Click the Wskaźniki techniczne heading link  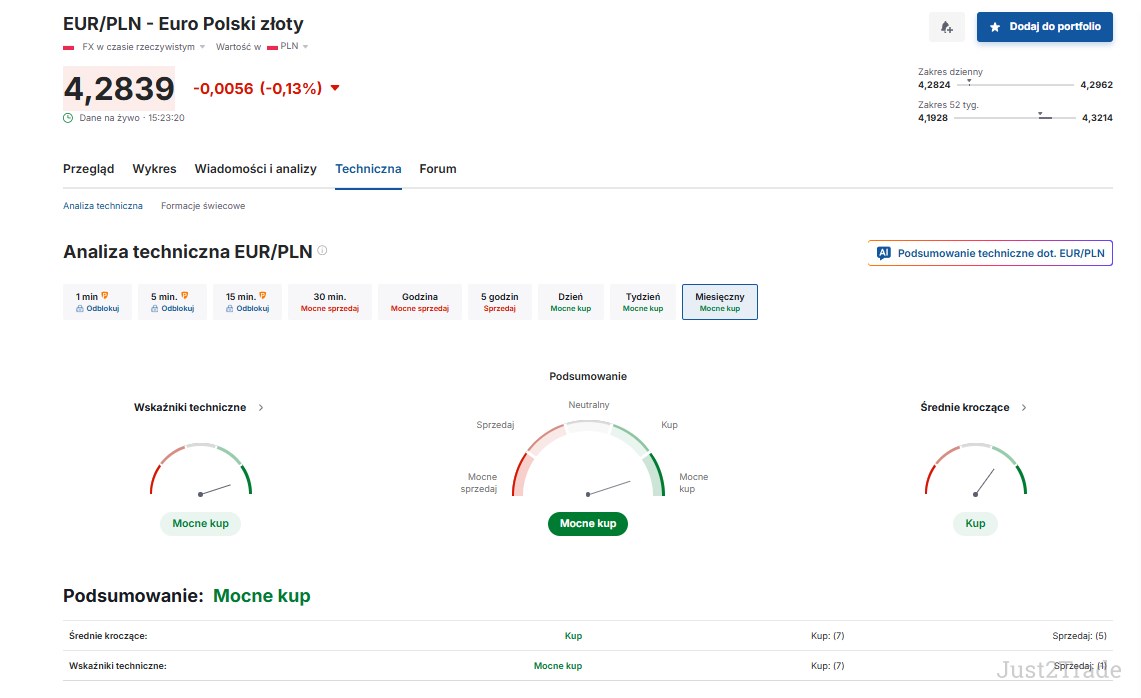click(190, 408)
